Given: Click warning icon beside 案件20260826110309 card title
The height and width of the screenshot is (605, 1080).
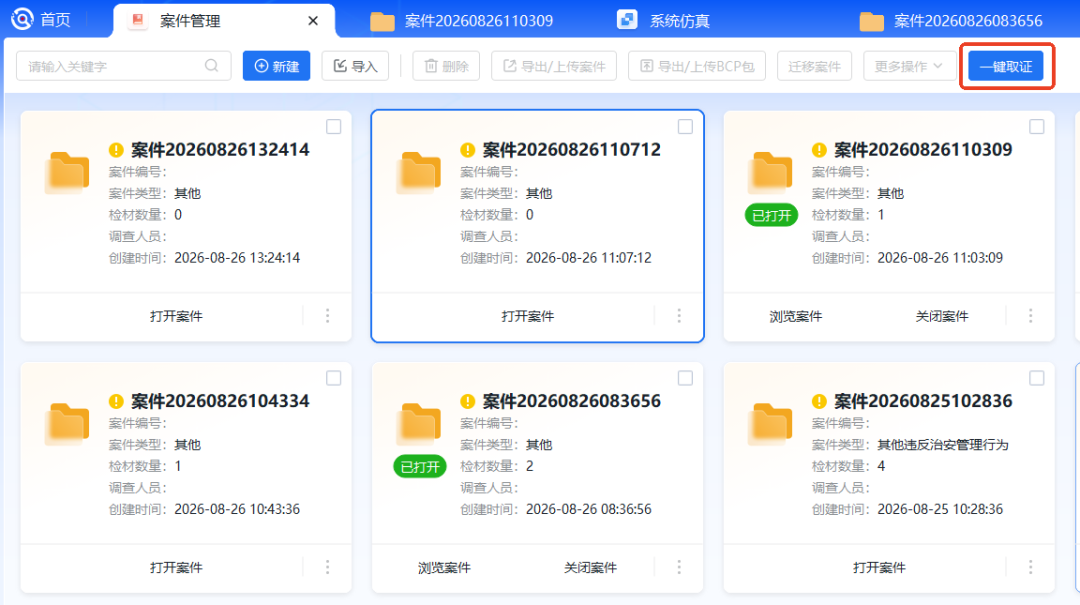Looking at the screenshot, I should pos(819,150).
